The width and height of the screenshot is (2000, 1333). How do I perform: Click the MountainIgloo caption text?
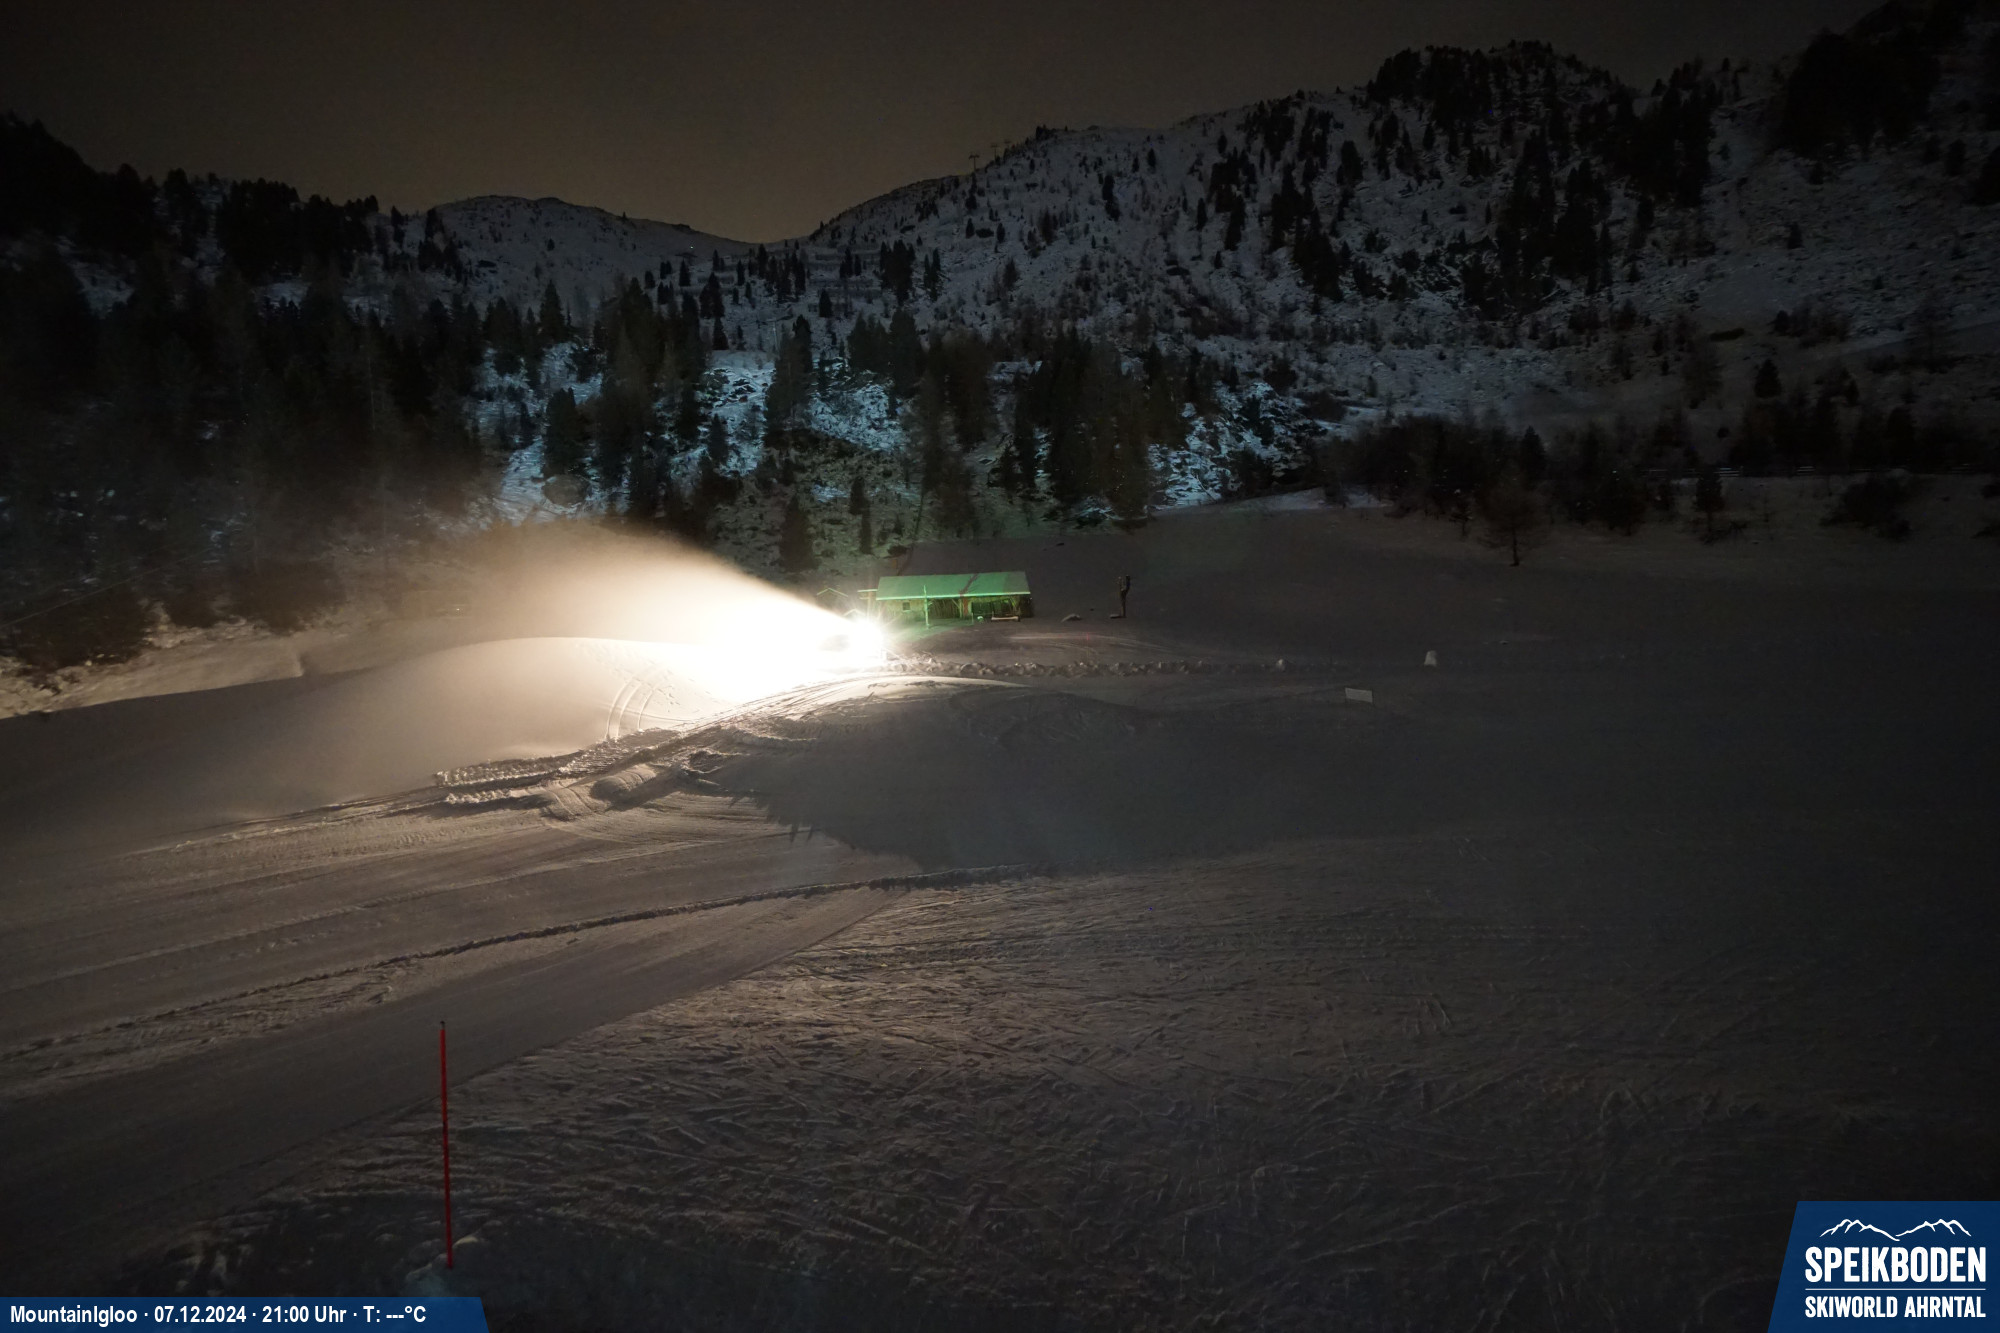pos(73,1314)
